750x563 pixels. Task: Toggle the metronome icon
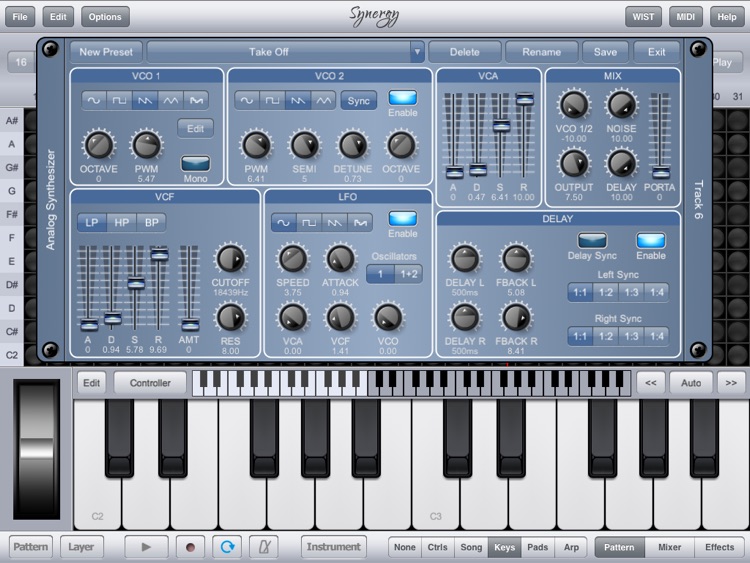[265, 547]
